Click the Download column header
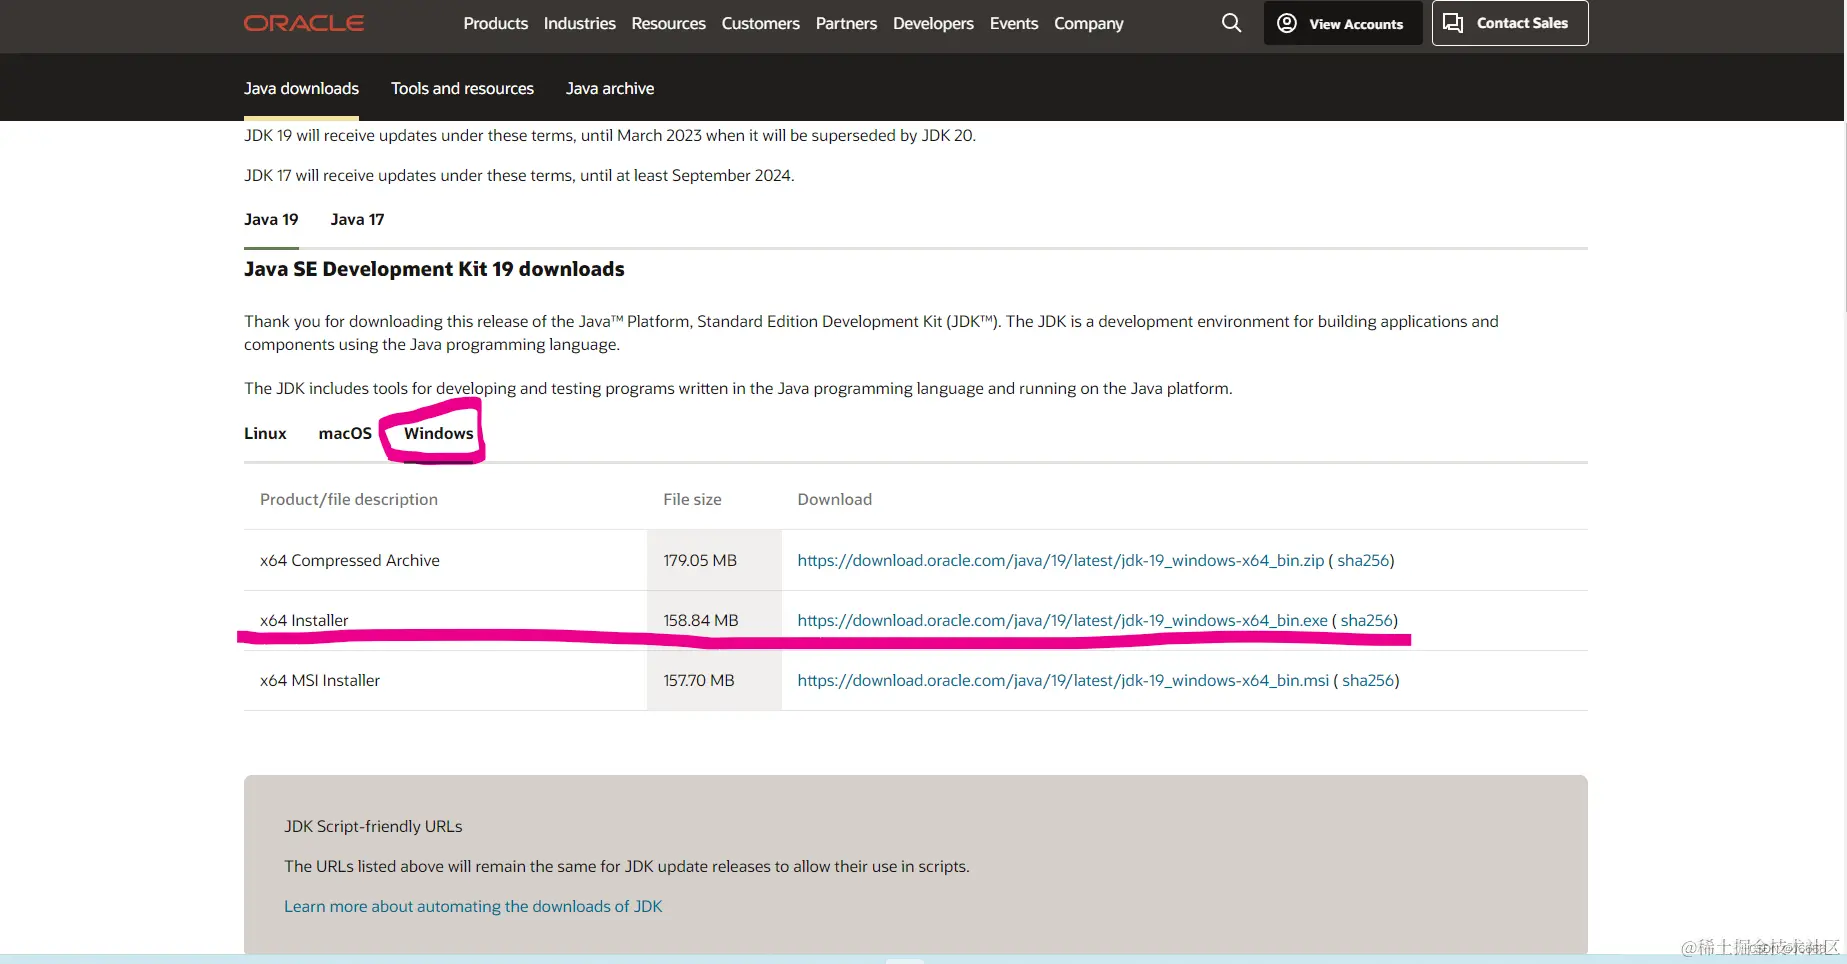Viewport: 1847px width, 964px height. coord(834,499)
